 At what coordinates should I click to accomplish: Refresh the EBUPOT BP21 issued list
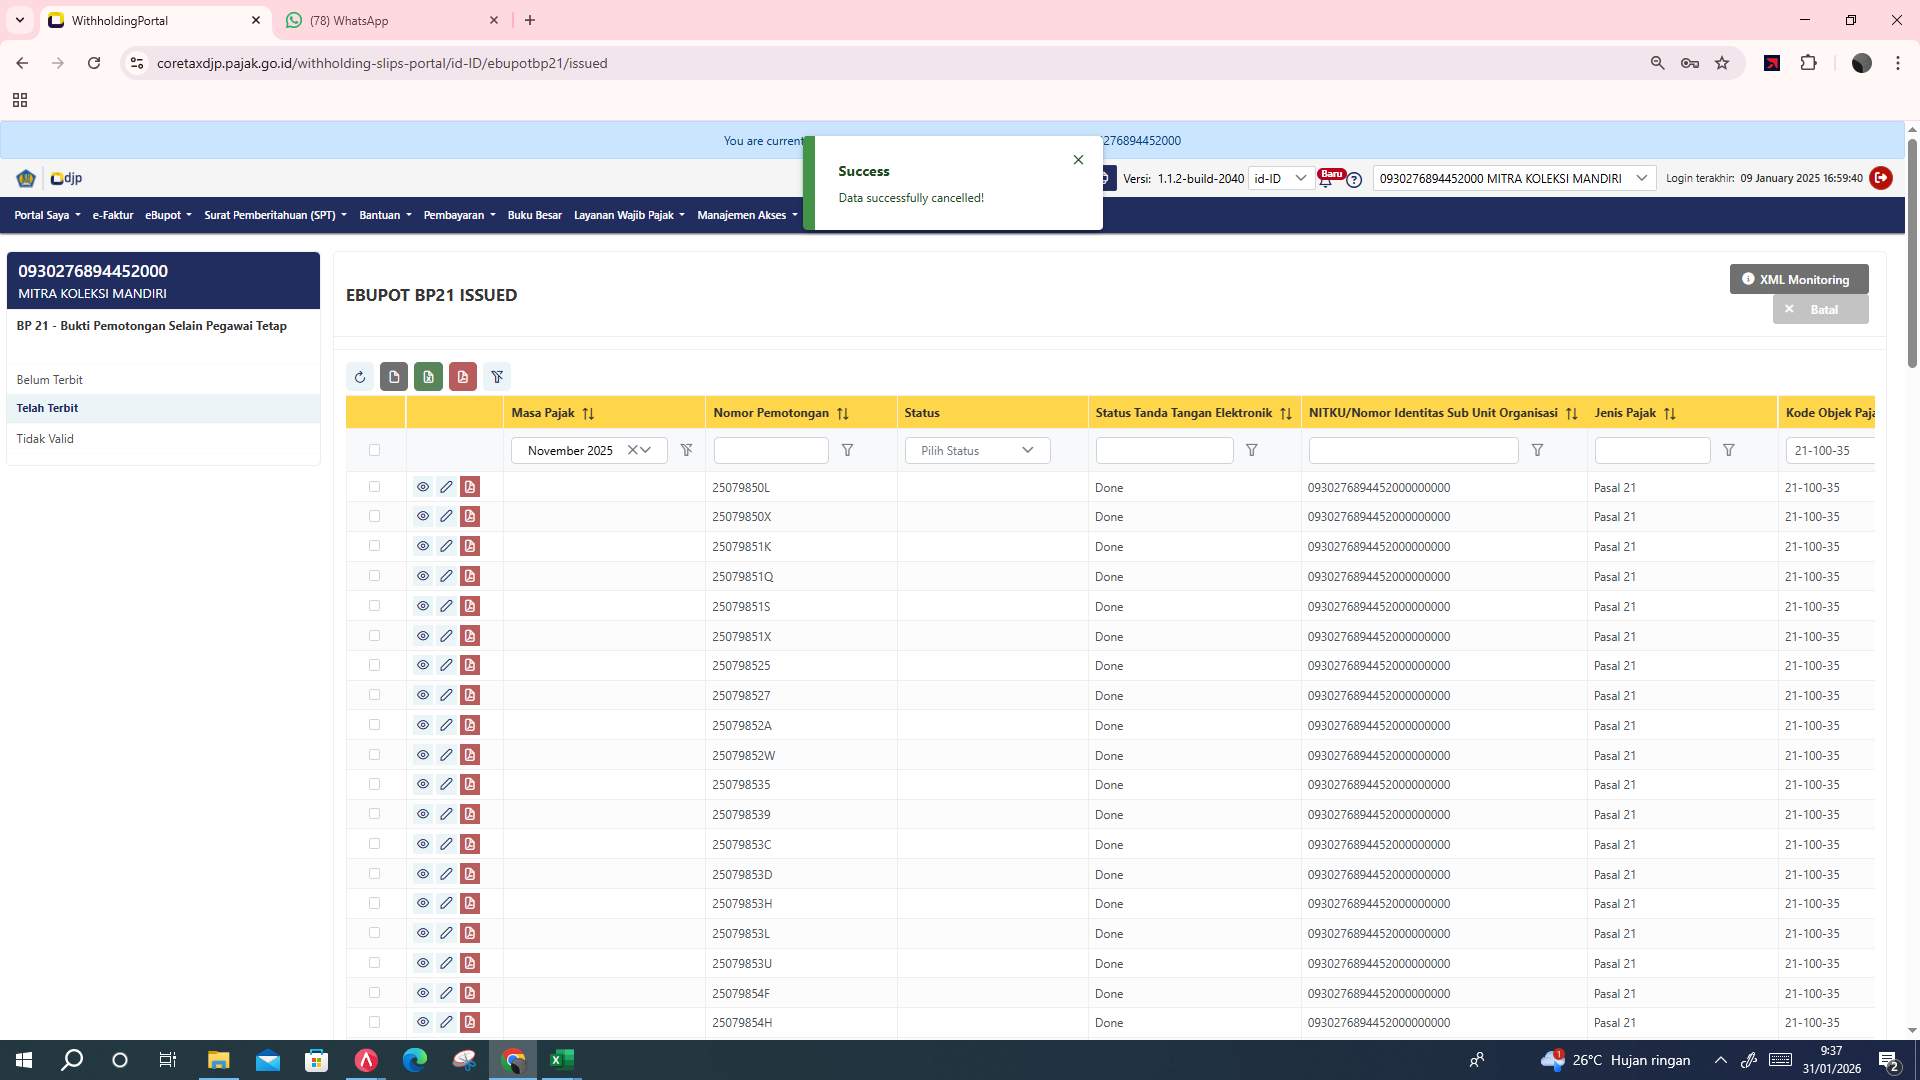click(361, 377)
